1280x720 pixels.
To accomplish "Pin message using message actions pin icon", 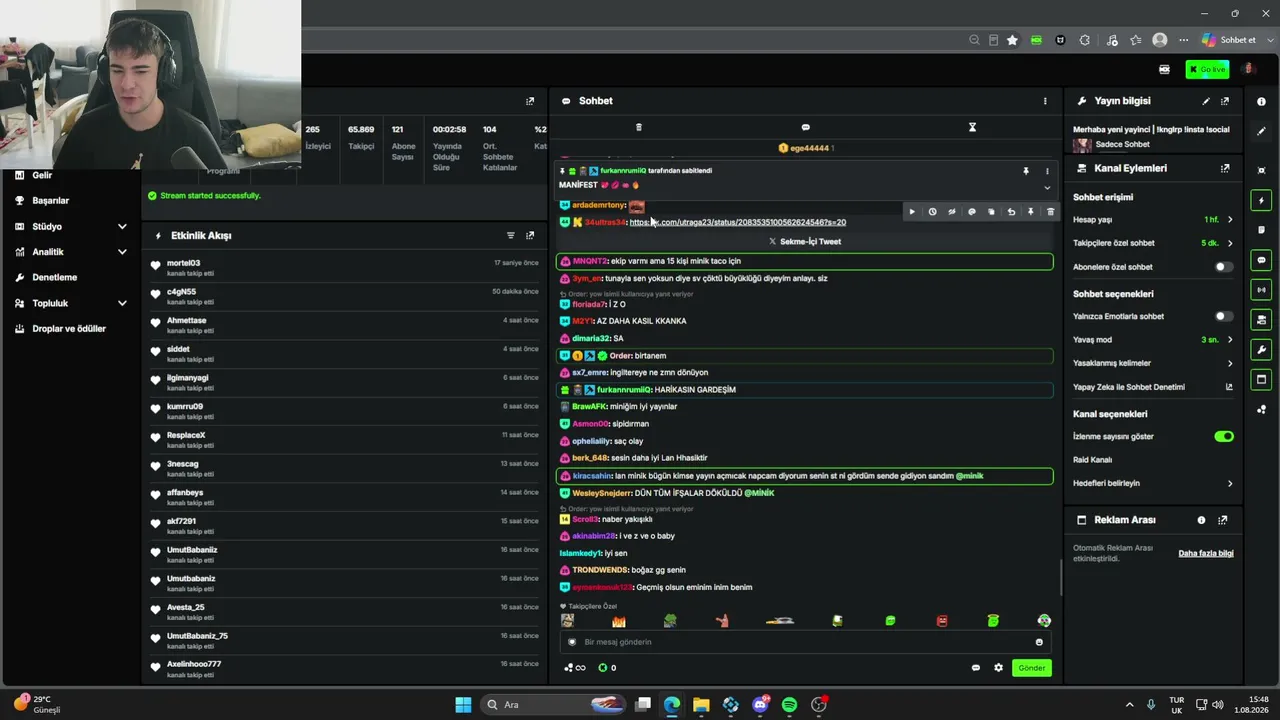I will [x=1030, y=212].
